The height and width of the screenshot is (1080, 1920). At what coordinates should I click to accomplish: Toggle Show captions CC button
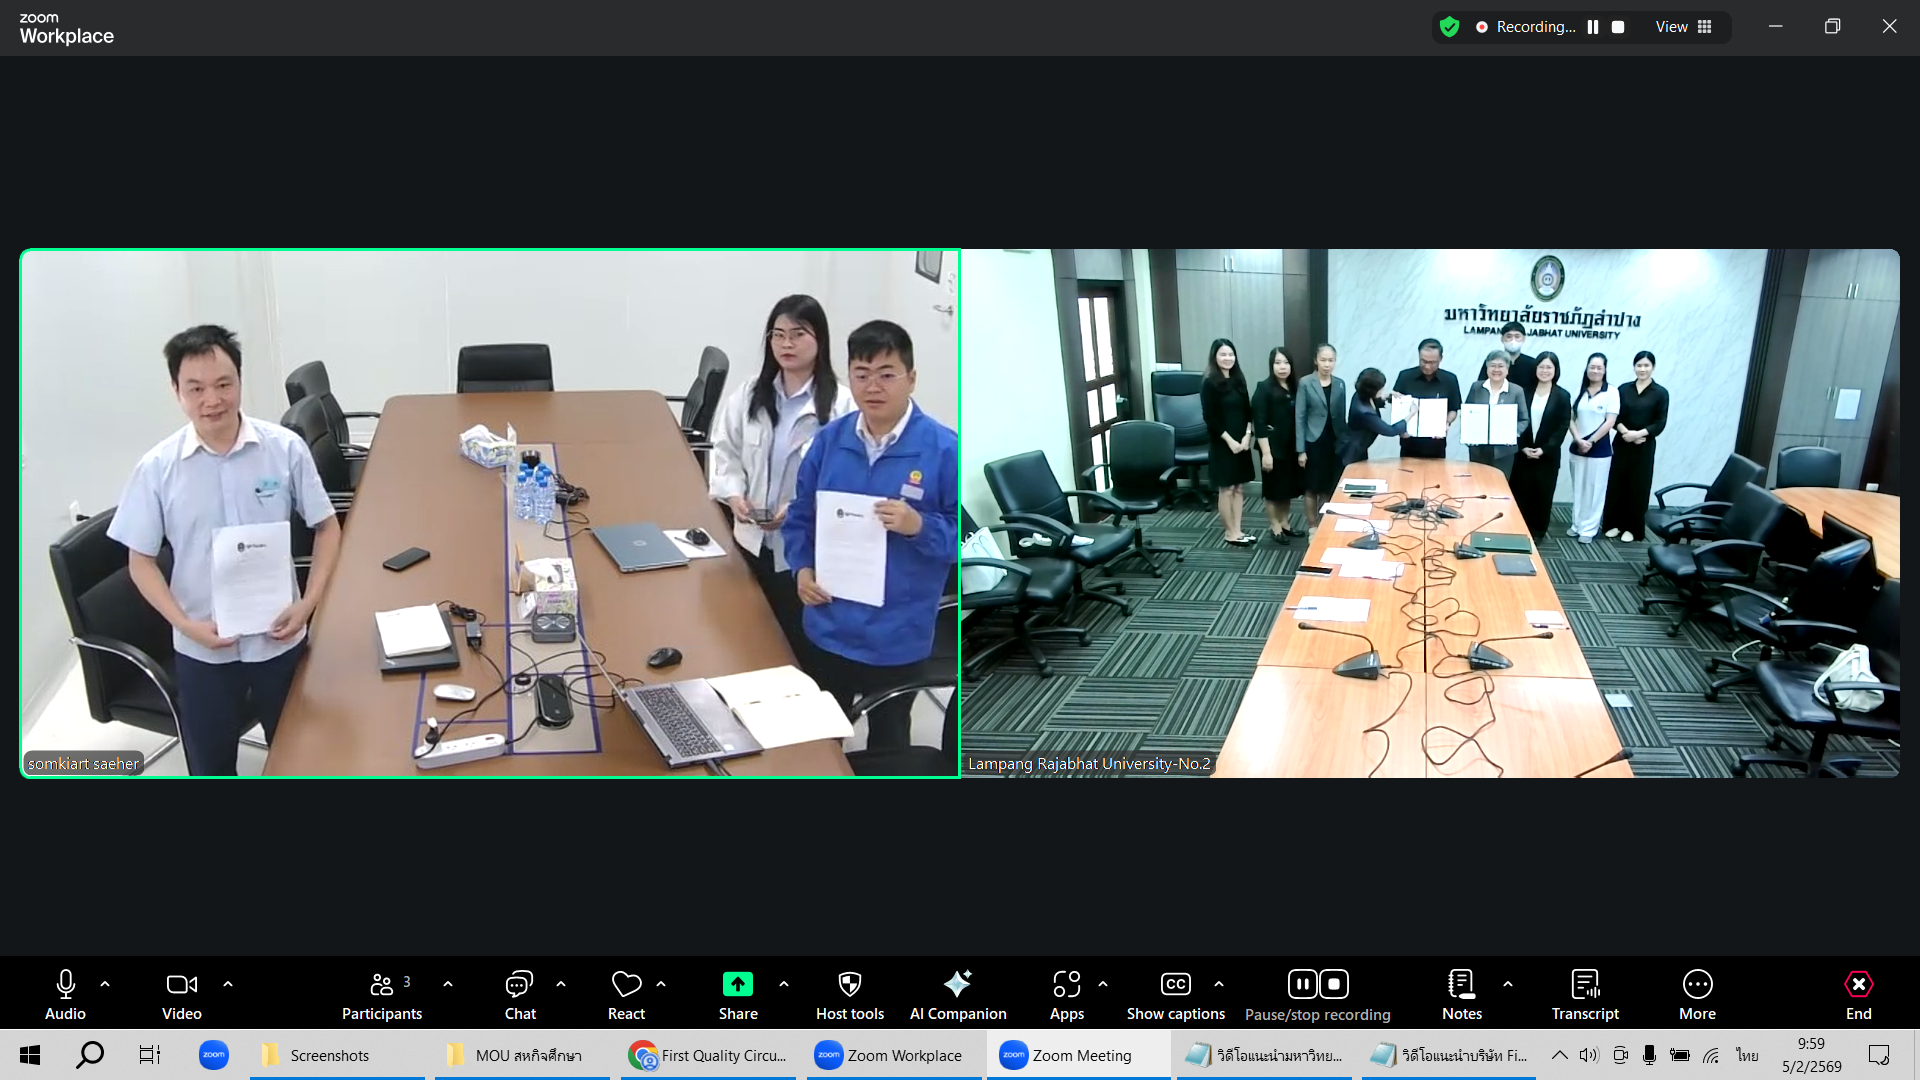pyautogui.click(x=1175, y=985)
